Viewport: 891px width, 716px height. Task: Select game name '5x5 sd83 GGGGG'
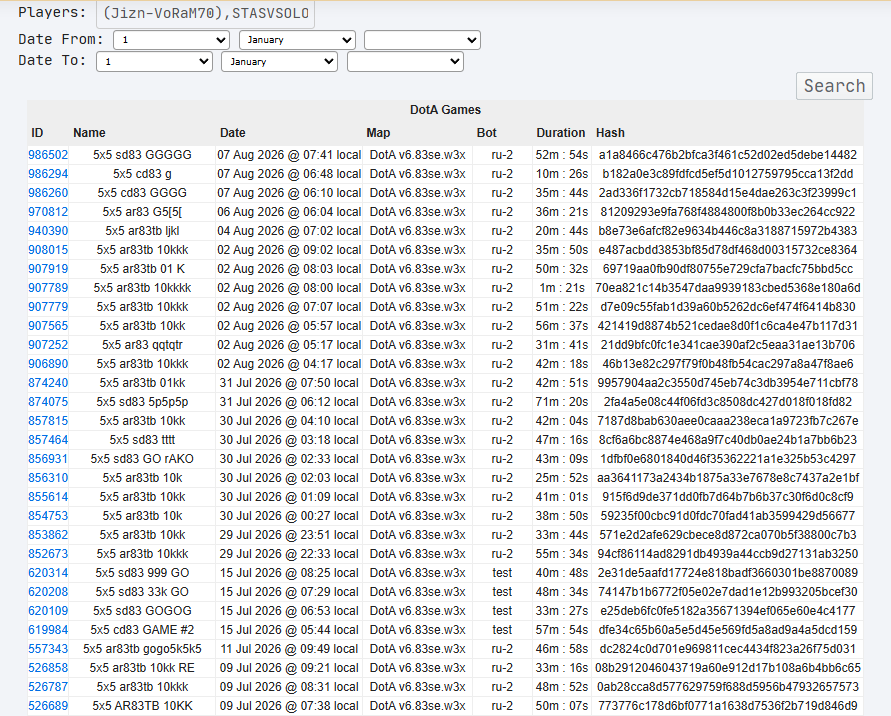[142, 155]
